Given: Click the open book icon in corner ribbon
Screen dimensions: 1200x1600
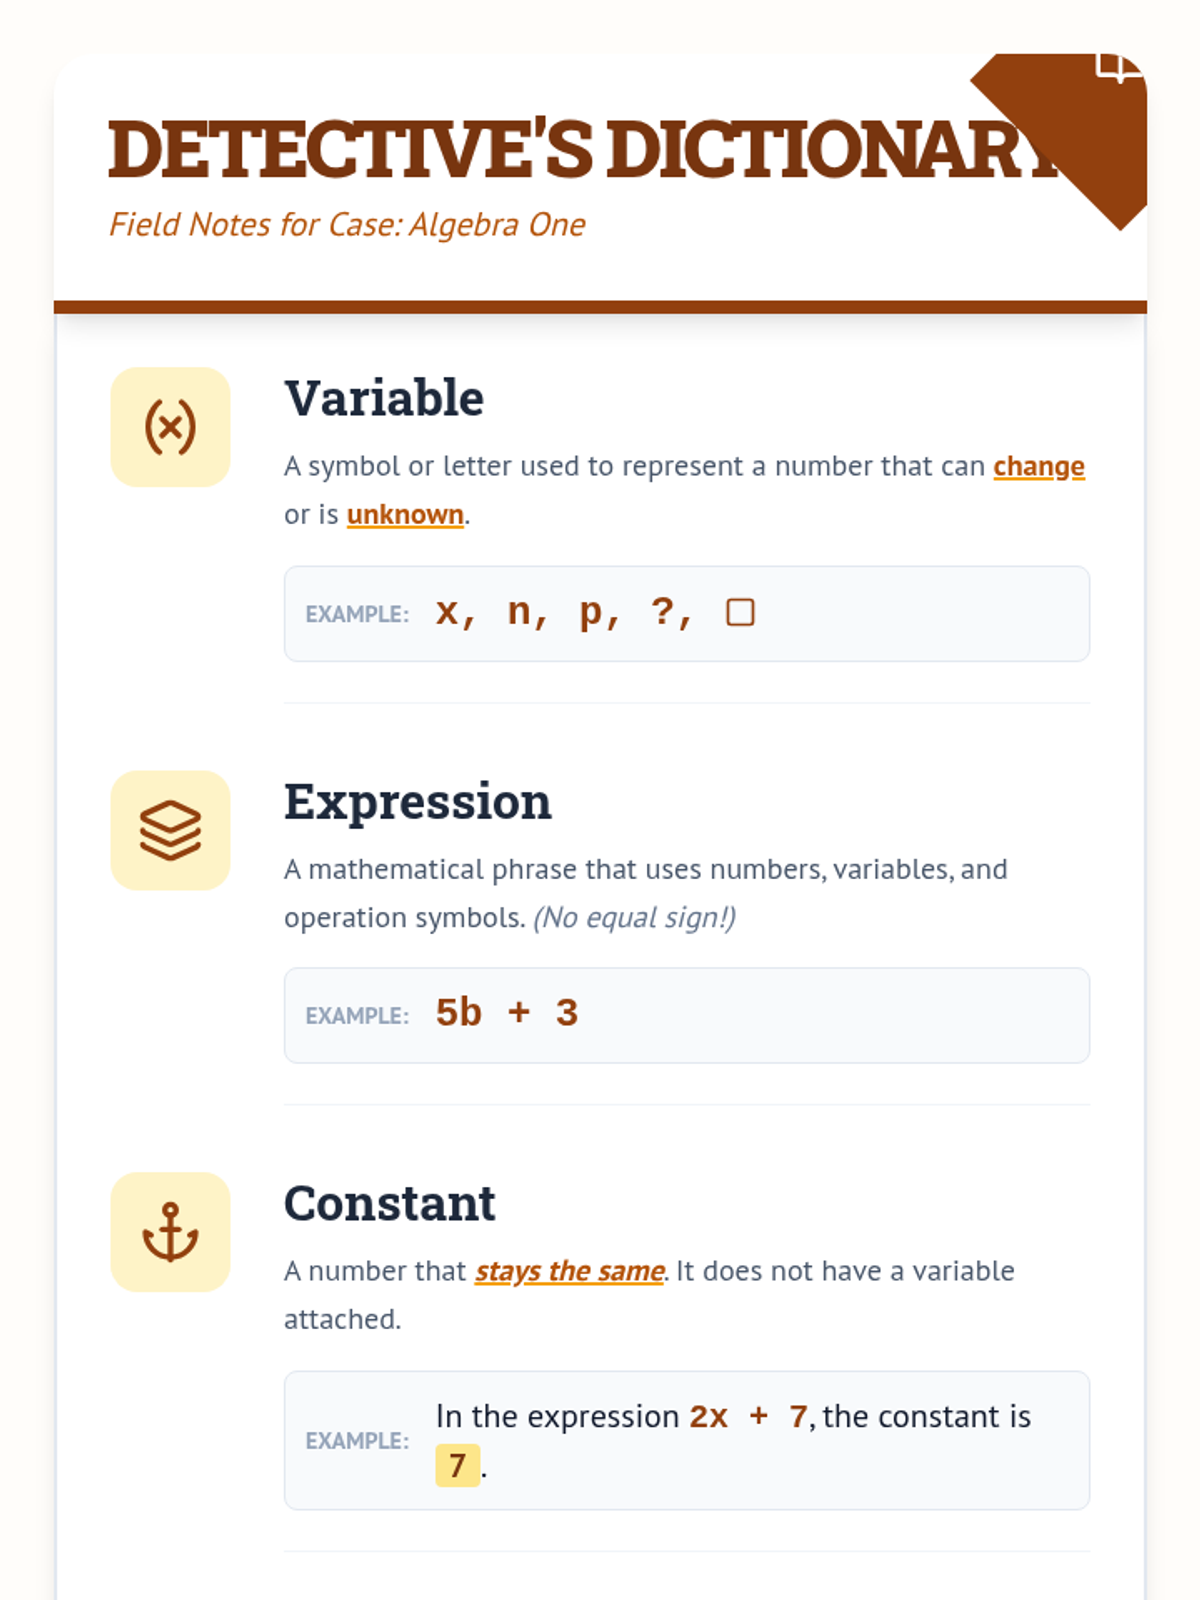Looking at the screenshot, I should [x=1118, y=67].
